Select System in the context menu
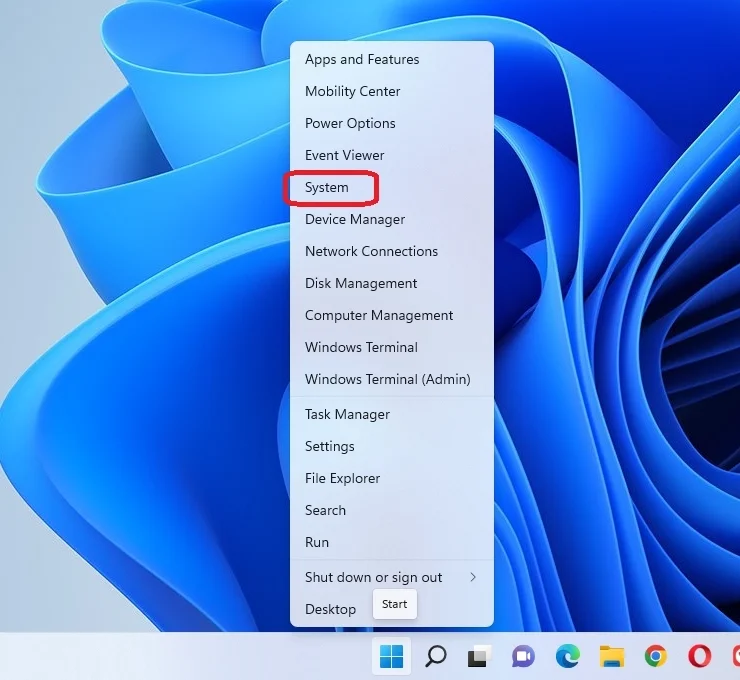The height and width of the screenshot is (680, 740). coord(327,187)
